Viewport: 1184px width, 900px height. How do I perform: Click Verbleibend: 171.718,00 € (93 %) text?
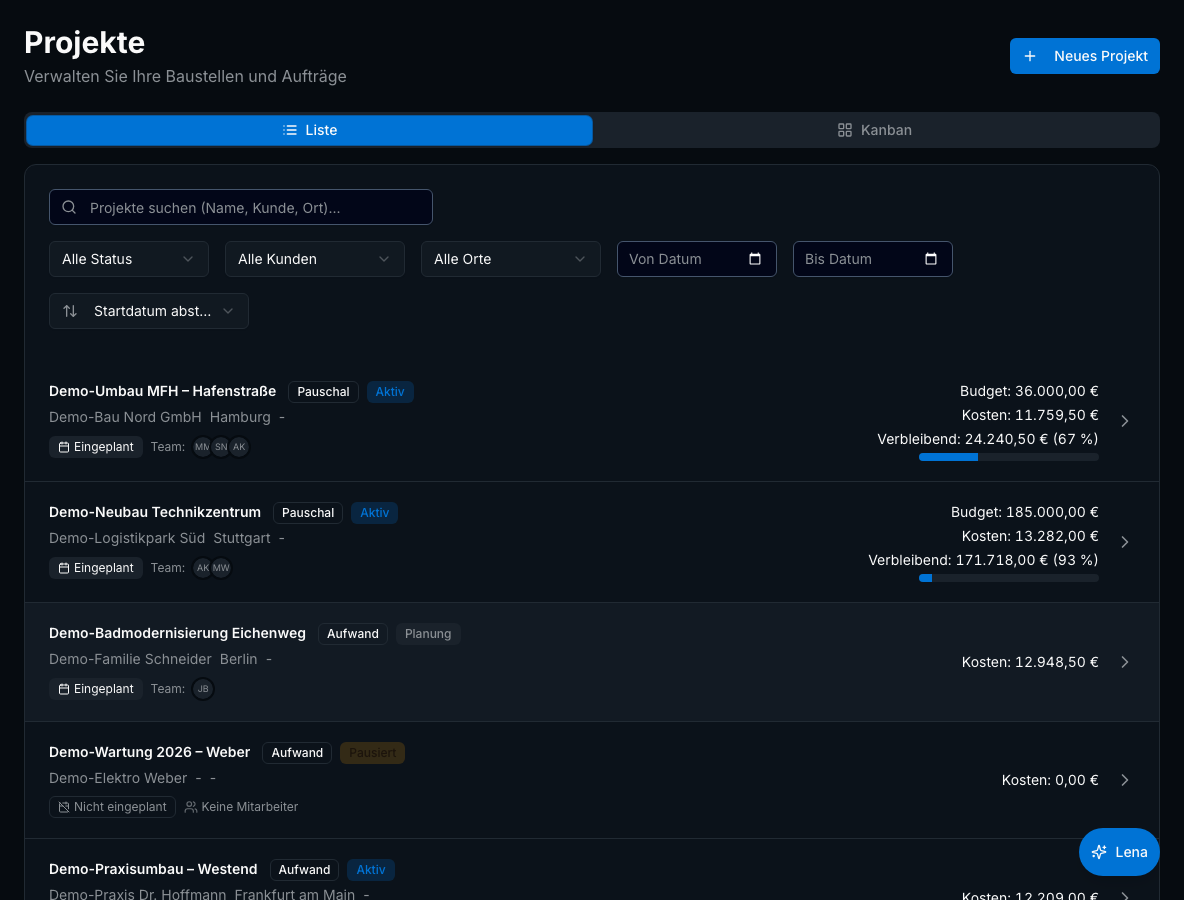click(x=983, y=560)
